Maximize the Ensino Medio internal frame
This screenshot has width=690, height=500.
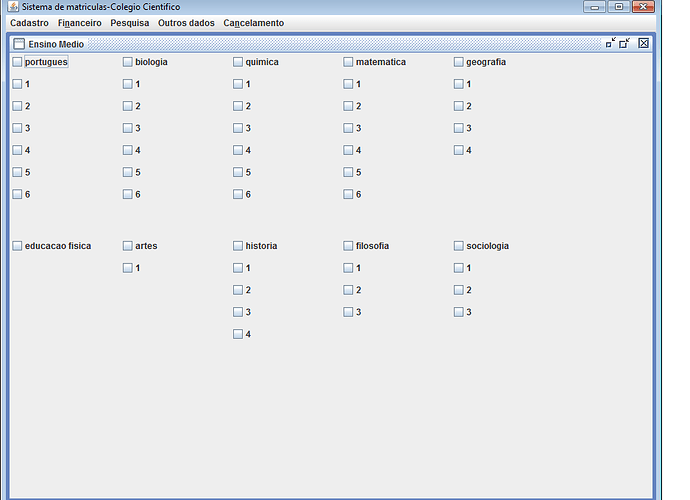pyautogui.click(x=624, y=43)
